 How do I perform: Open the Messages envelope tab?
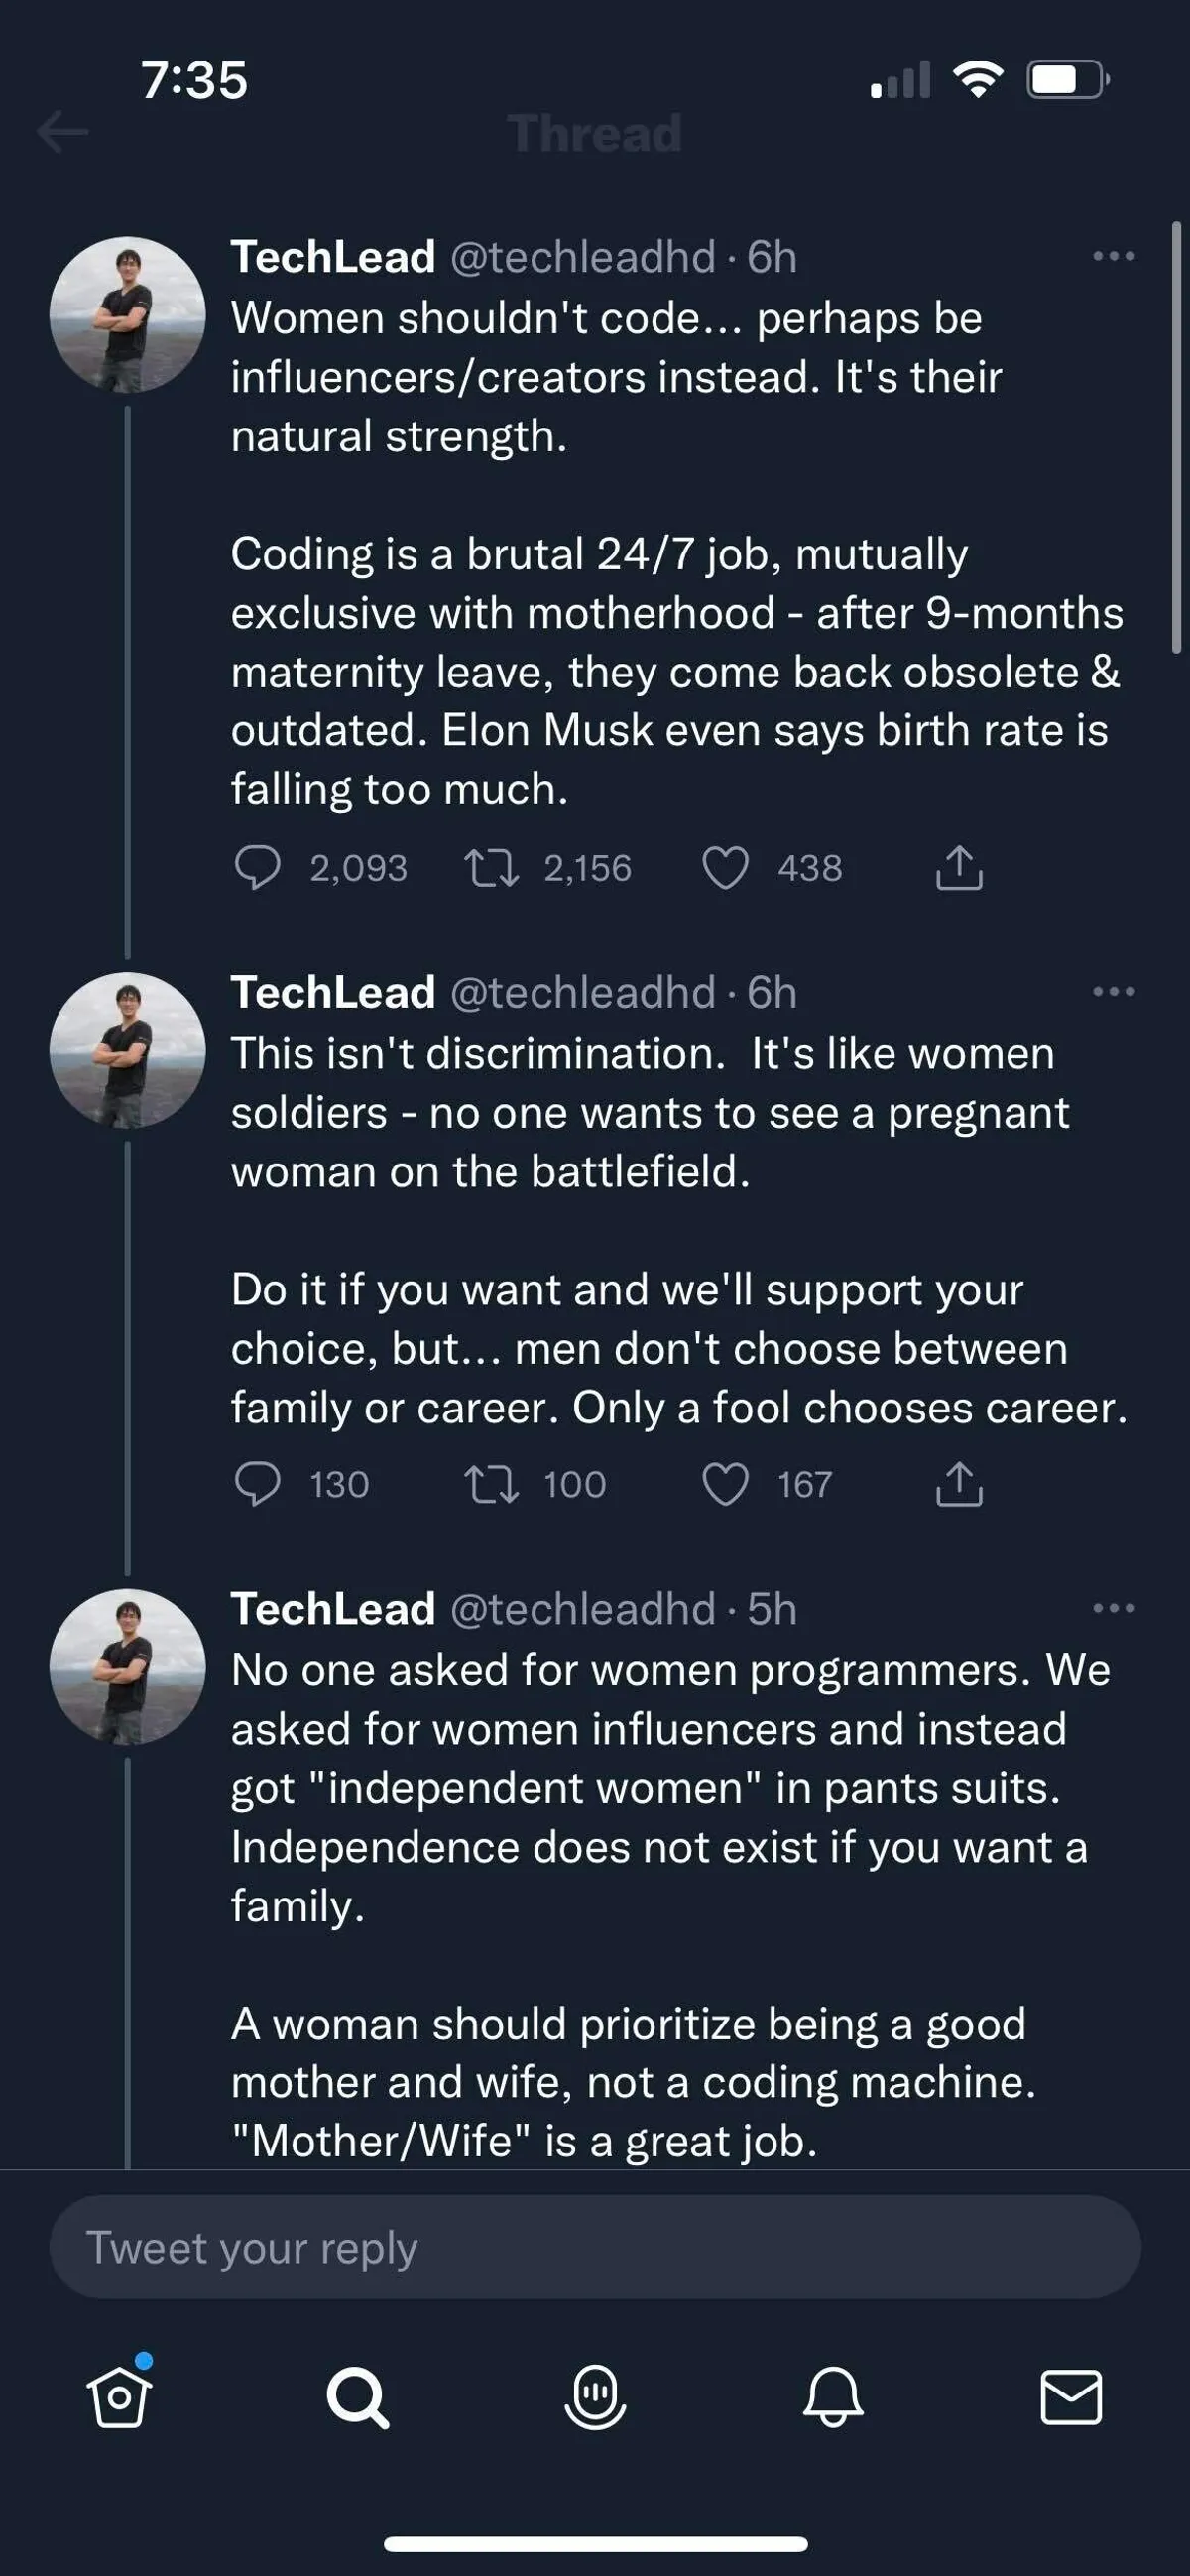(1071, 2397)
